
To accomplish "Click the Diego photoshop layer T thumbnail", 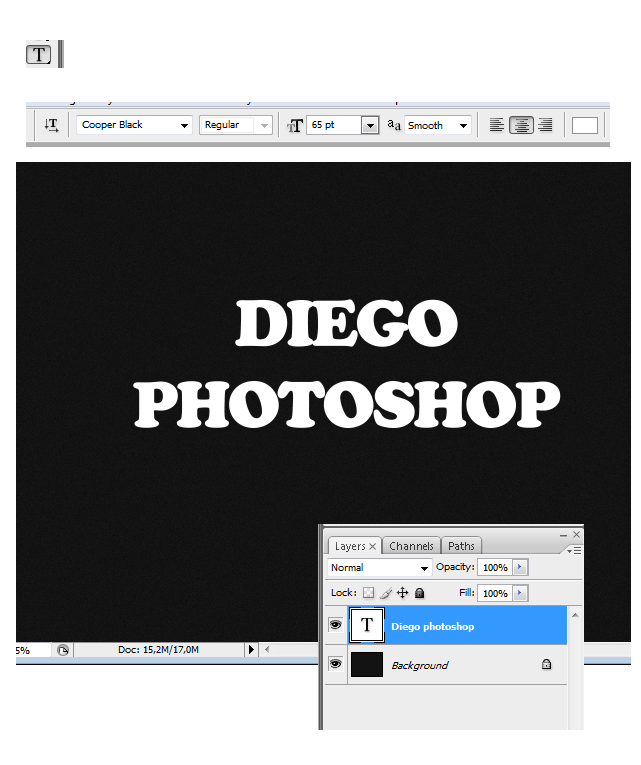I will click(367, 625).
